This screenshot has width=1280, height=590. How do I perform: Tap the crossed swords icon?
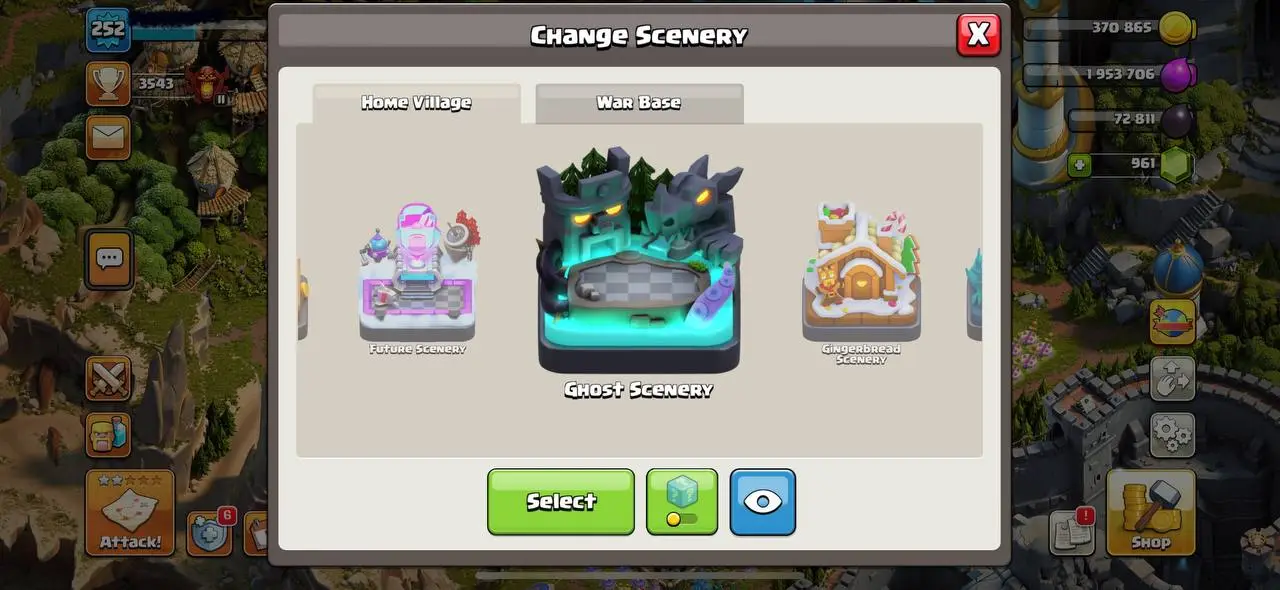click(x=108, y=379)
